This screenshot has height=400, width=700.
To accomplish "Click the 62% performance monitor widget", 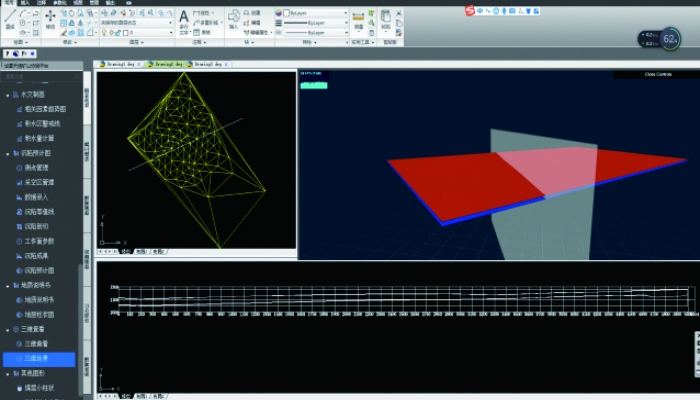I will point(671,41).
